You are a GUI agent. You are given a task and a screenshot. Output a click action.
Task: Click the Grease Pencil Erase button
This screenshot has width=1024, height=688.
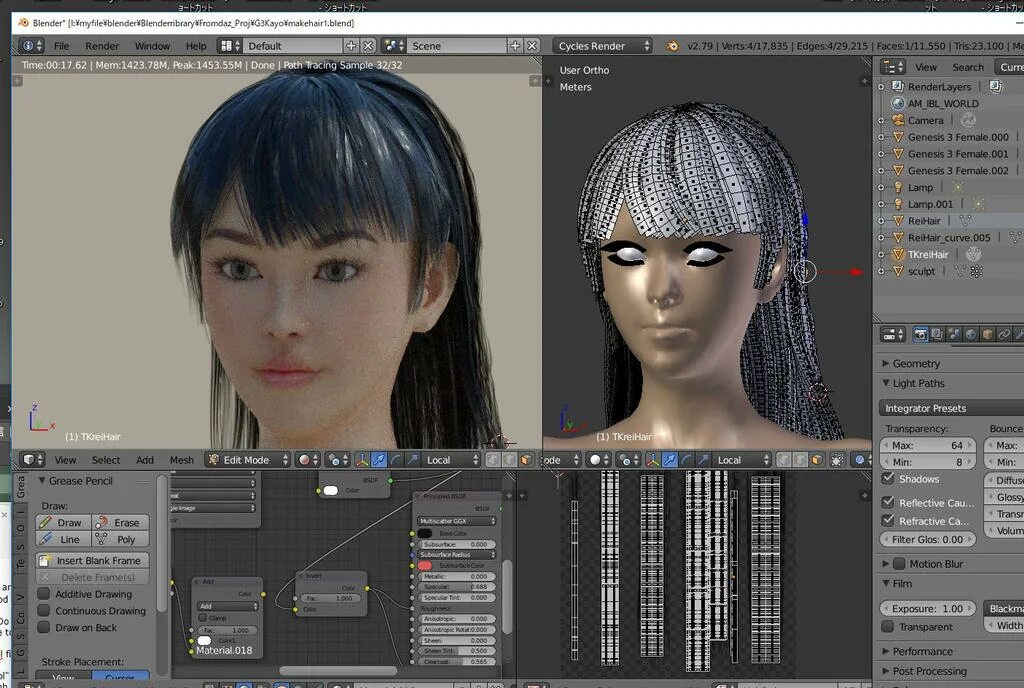tap(120, 522)
